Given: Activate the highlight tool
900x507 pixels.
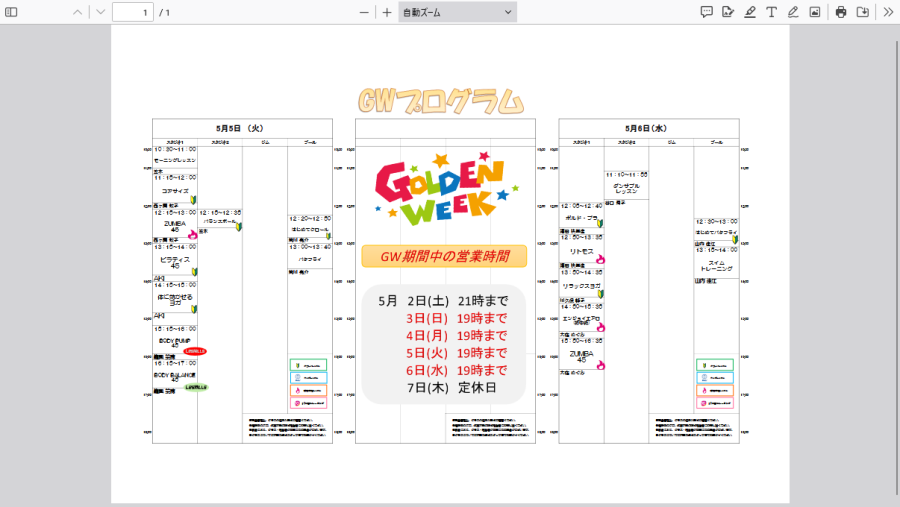Looking at the screenshot, I should point(750,12).
